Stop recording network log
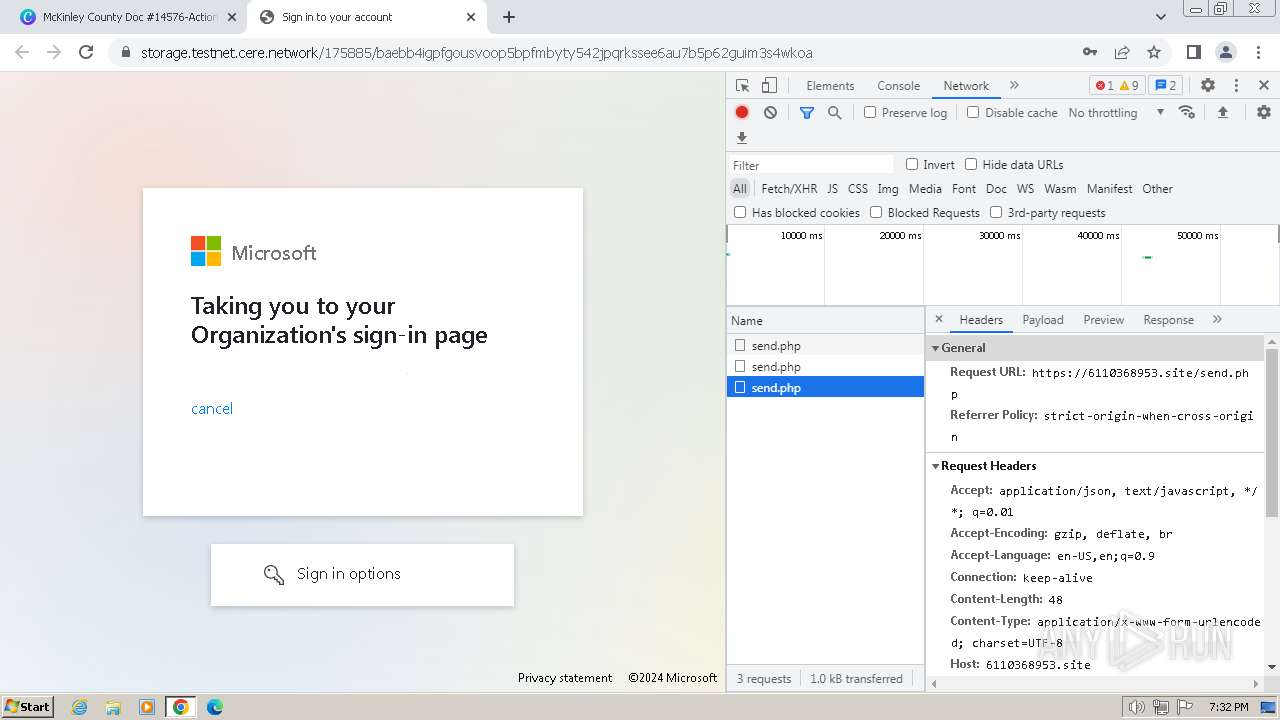 (742, 113)
